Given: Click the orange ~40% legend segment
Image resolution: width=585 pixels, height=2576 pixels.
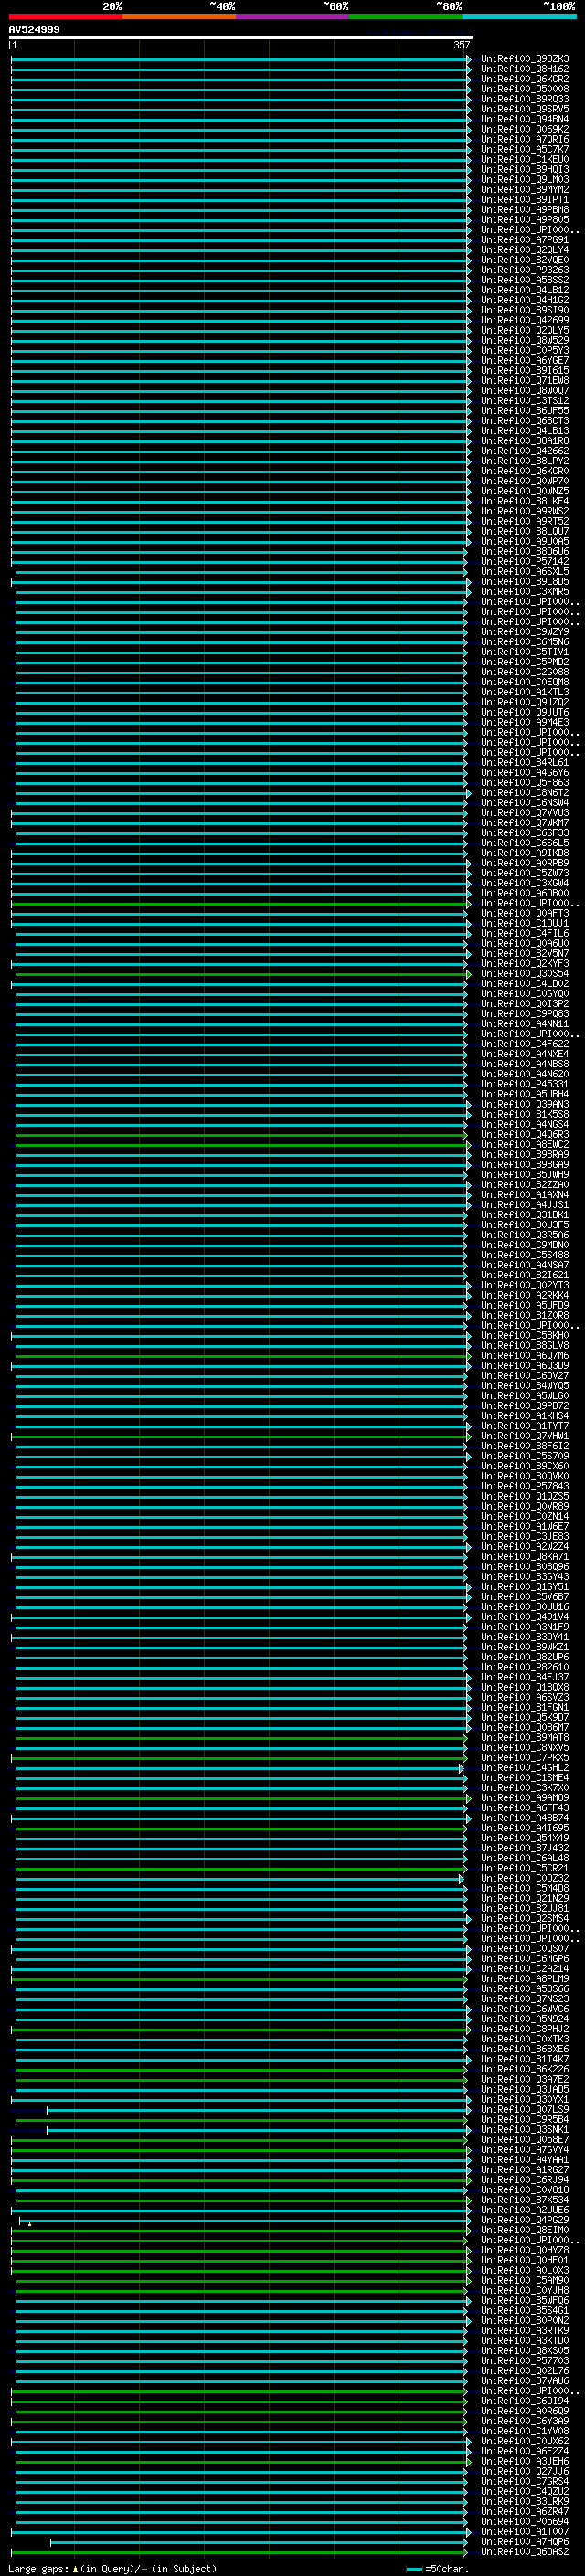Looking at the screenshot, I should [178, 16].
